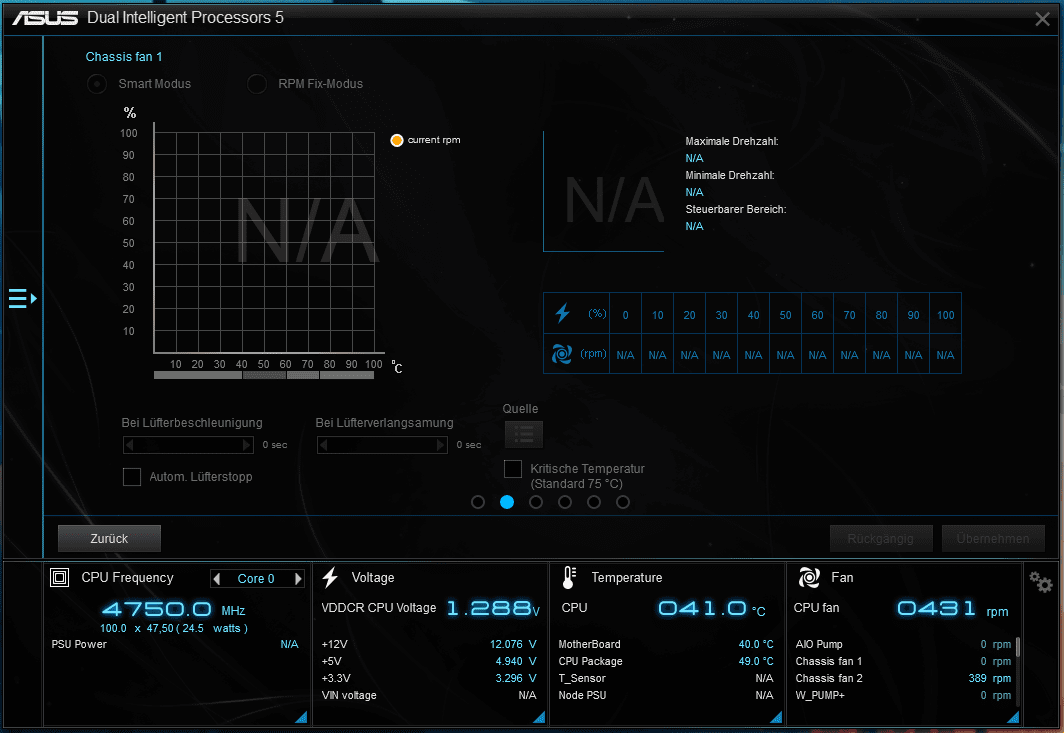Click the Maximale Drehzahl label

tap(732, 141)
